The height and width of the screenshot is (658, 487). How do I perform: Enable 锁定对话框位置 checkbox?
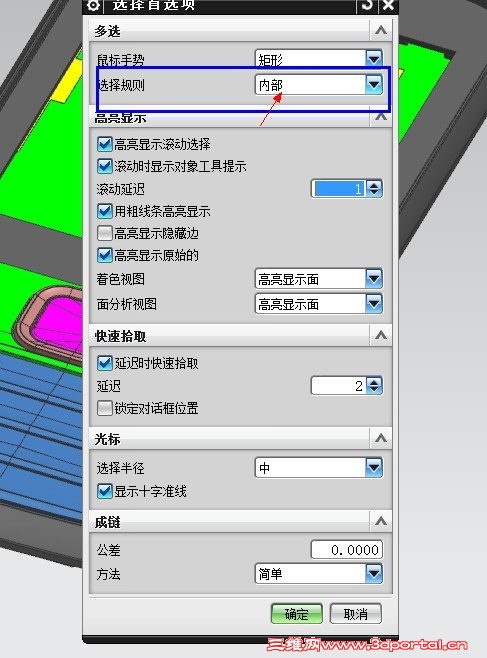click(x=104, y=408)
